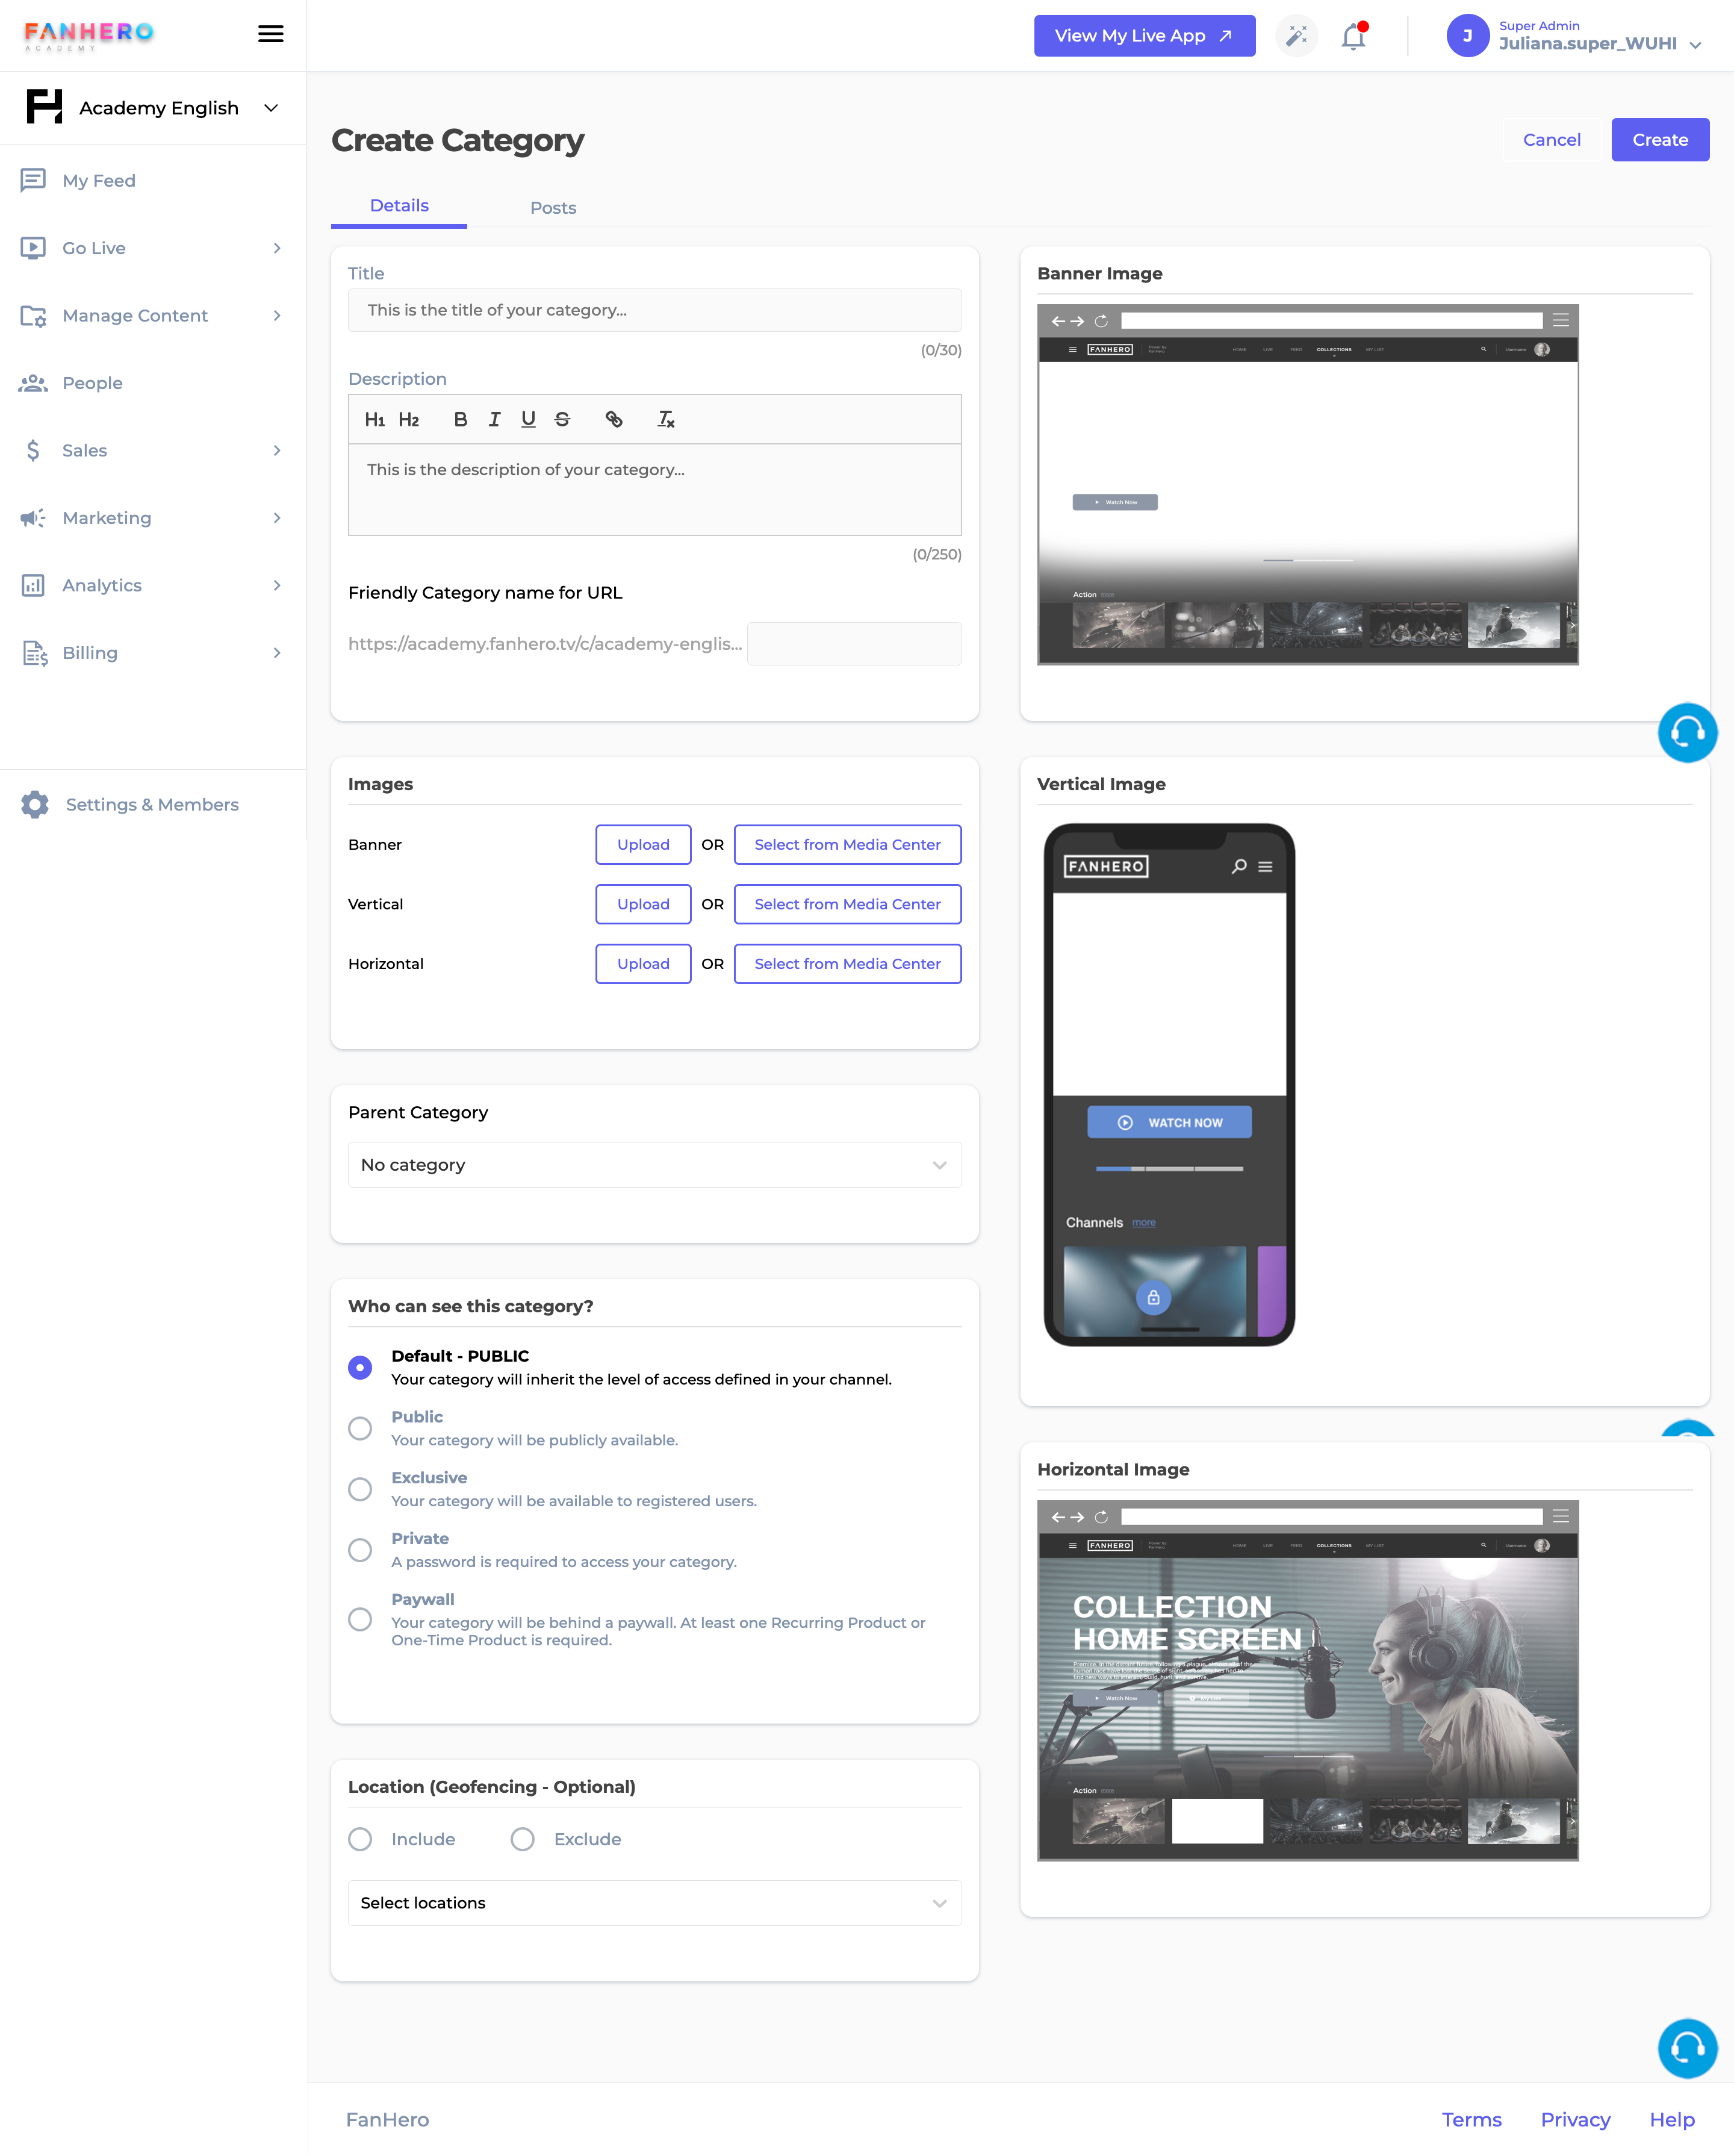Image resolution: width=1734 pixels, height=2156 pixels.
Task: Apply Heading 1 formatting
Action: pos(374,420)
